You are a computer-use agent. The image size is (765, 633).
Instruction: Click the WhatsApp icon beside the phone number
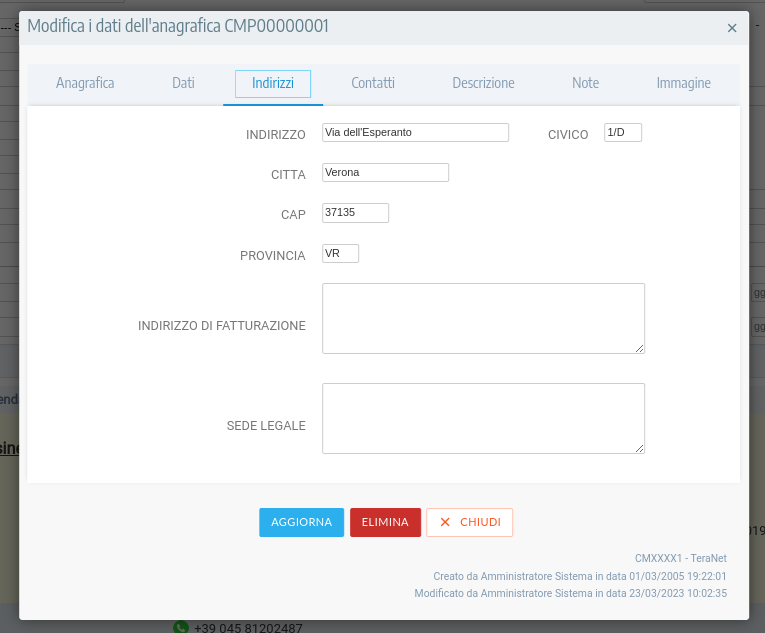click(x=181, y=627)
